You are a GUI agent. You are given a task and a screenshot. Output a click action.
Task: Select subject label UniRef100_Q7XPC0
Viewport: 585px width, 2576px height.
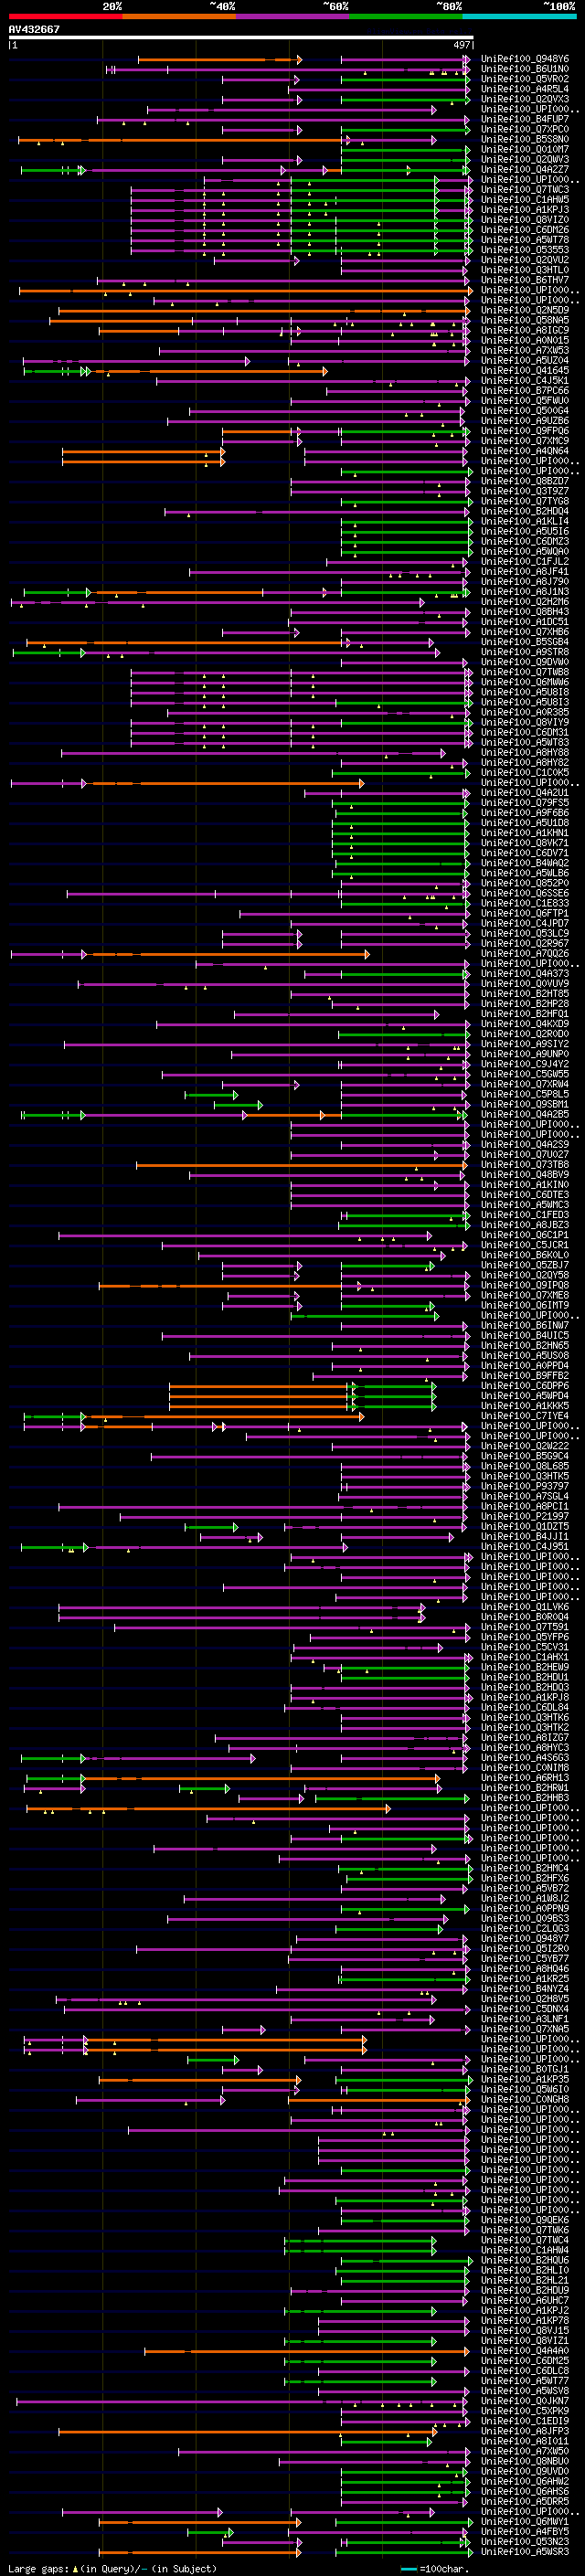coord(525,129)
